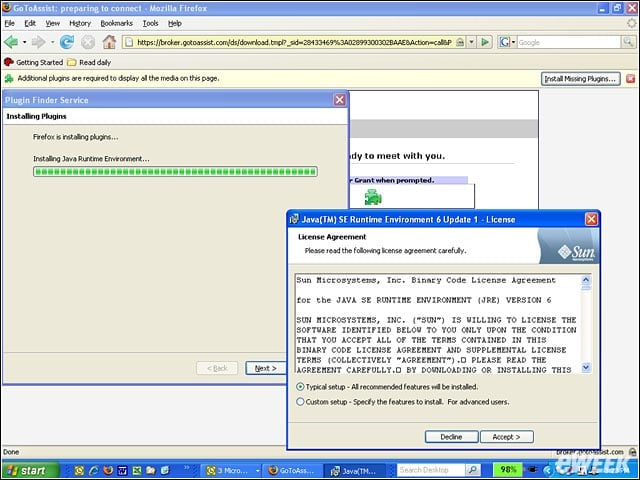Click the license text scrollbar down arrow

click(586, 367)
